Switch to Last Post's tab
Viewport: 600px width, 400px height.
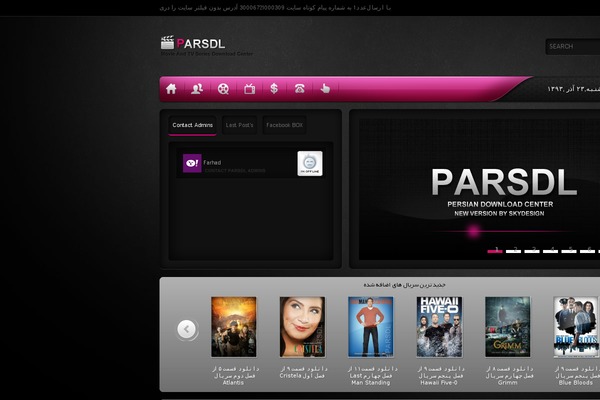point(240,125)
